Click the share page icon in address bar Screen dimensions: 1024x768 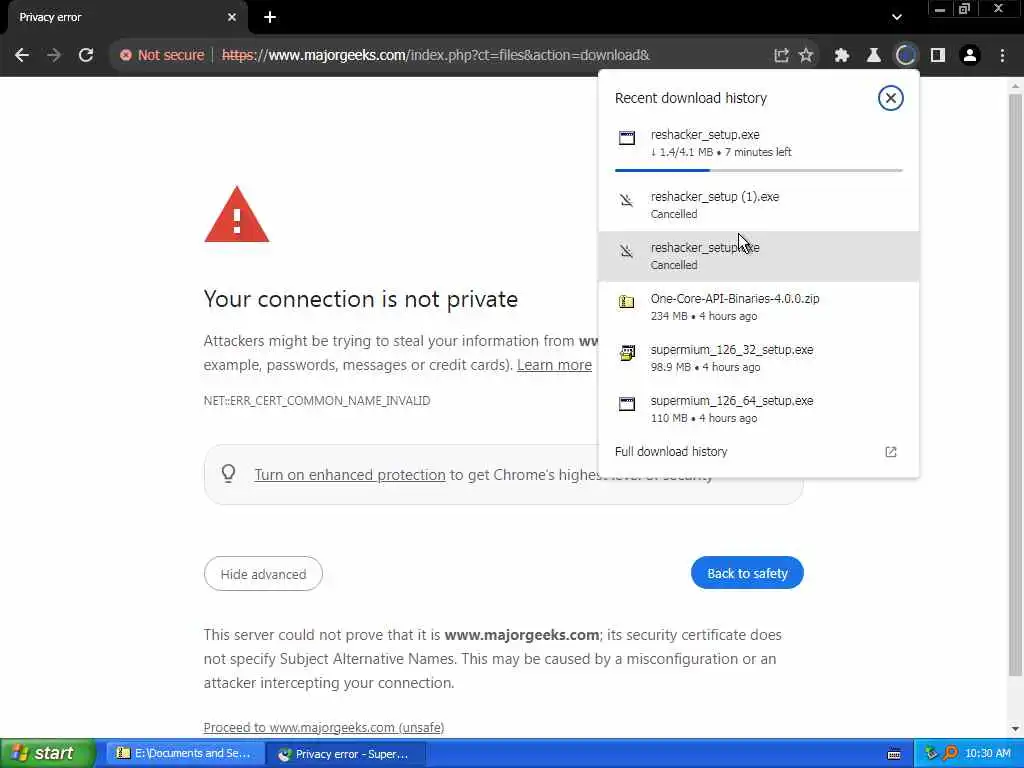(781, 55)
